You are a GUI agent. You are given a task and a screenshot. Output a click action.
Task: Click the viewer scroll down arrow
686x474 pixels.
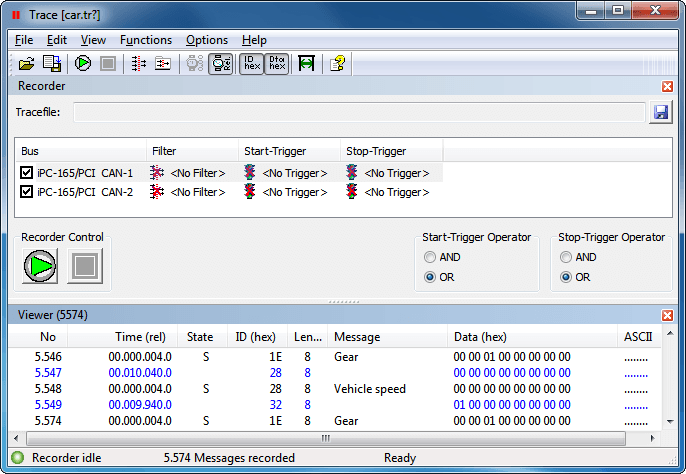(670, 421)
